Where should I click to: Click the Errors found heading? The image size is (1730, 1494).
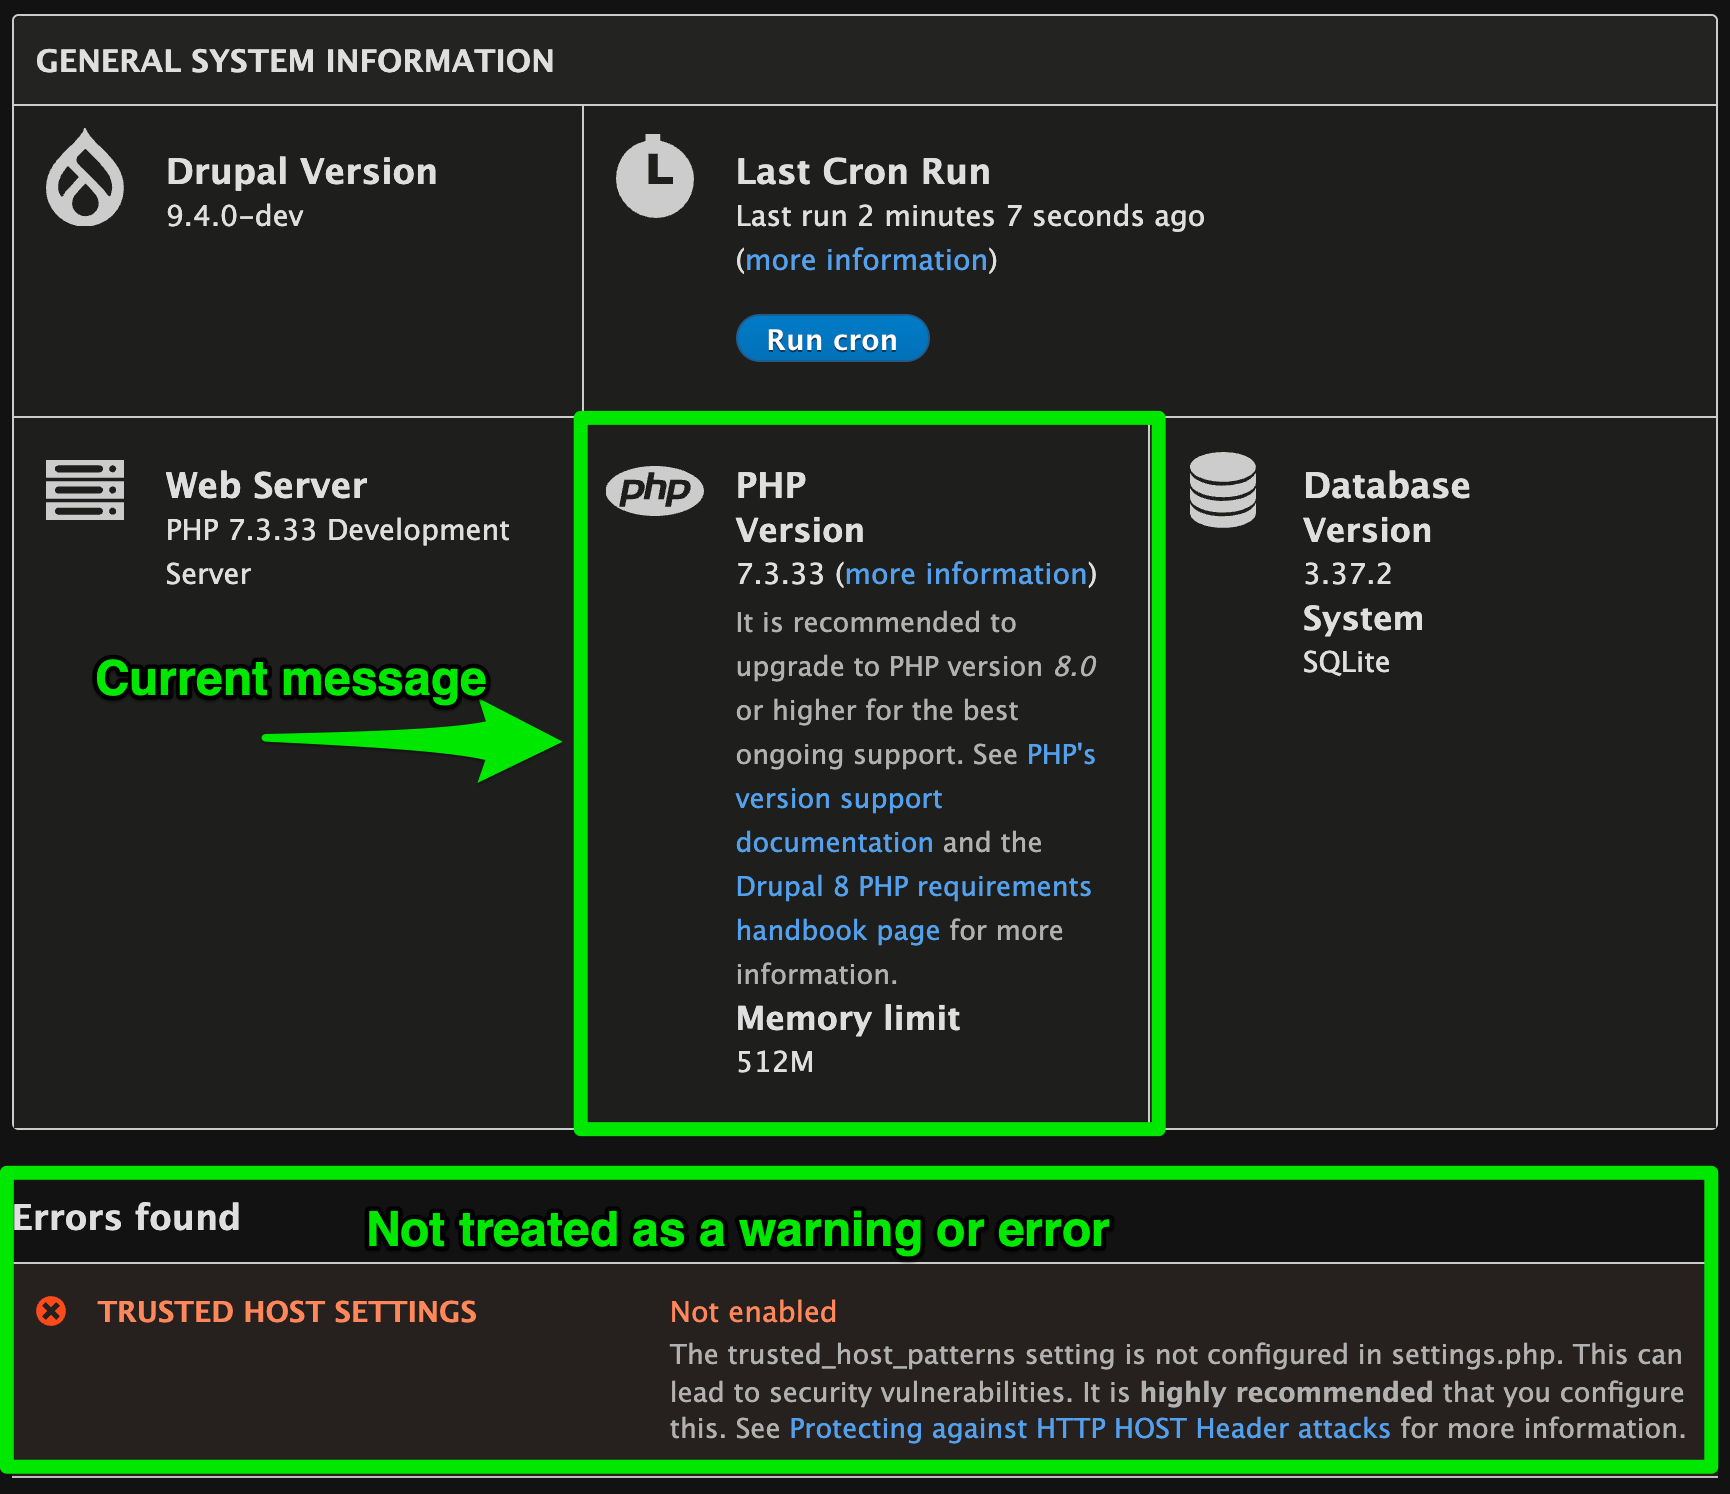coord(127,1217)
